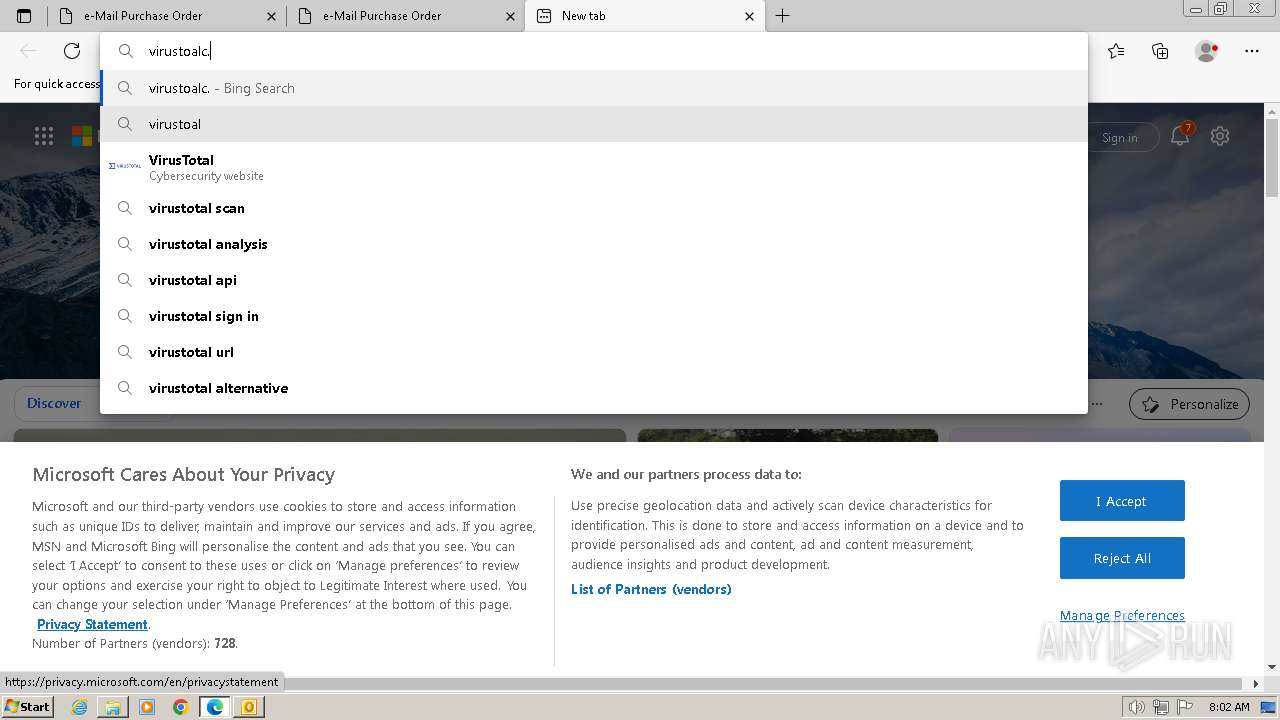Close the New tab tab
1280x720 pixels.
tap(750, 16)
